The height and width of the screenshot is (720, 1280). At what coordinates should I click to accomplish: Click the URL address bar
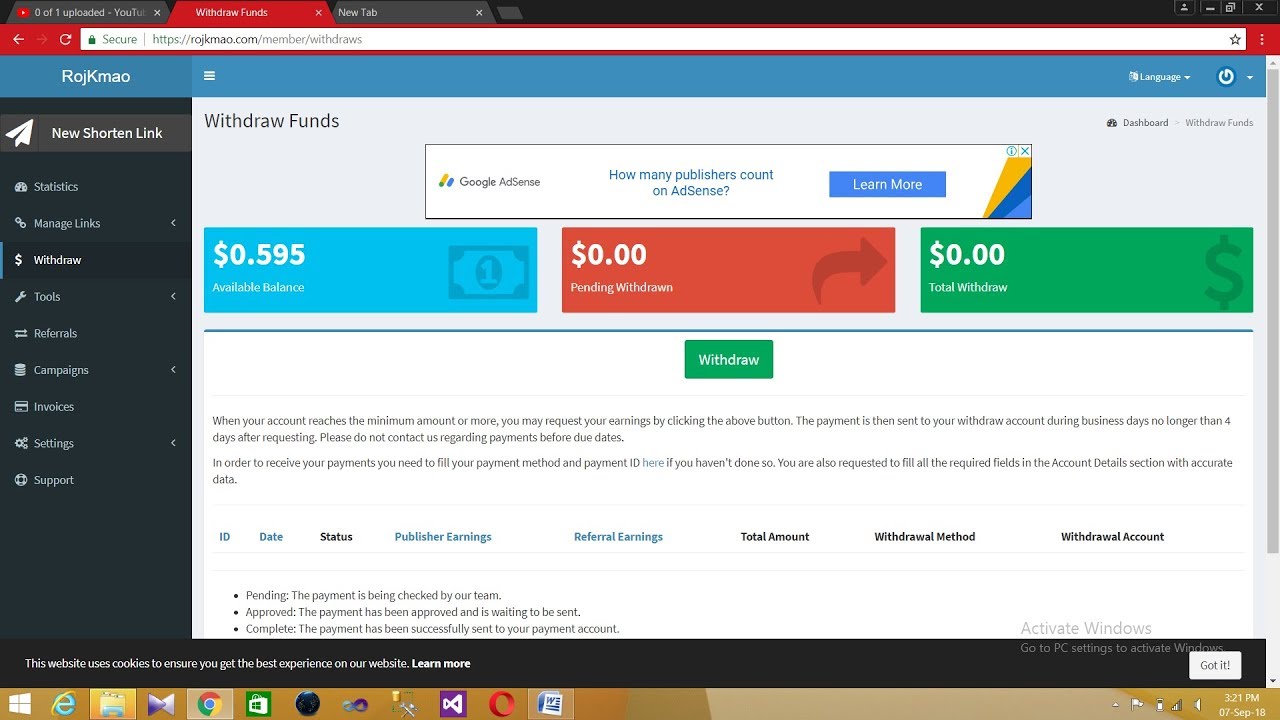(650, 39)
